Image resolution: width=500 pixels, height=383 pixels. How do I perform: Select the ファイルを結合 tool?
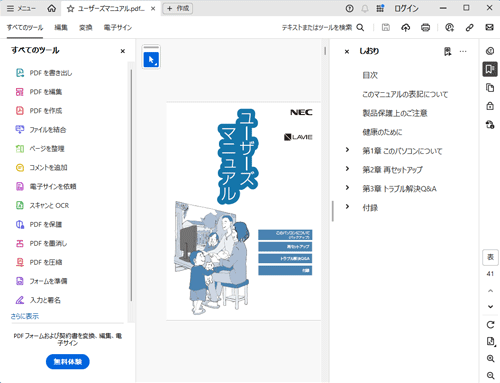tap(41, 129)
